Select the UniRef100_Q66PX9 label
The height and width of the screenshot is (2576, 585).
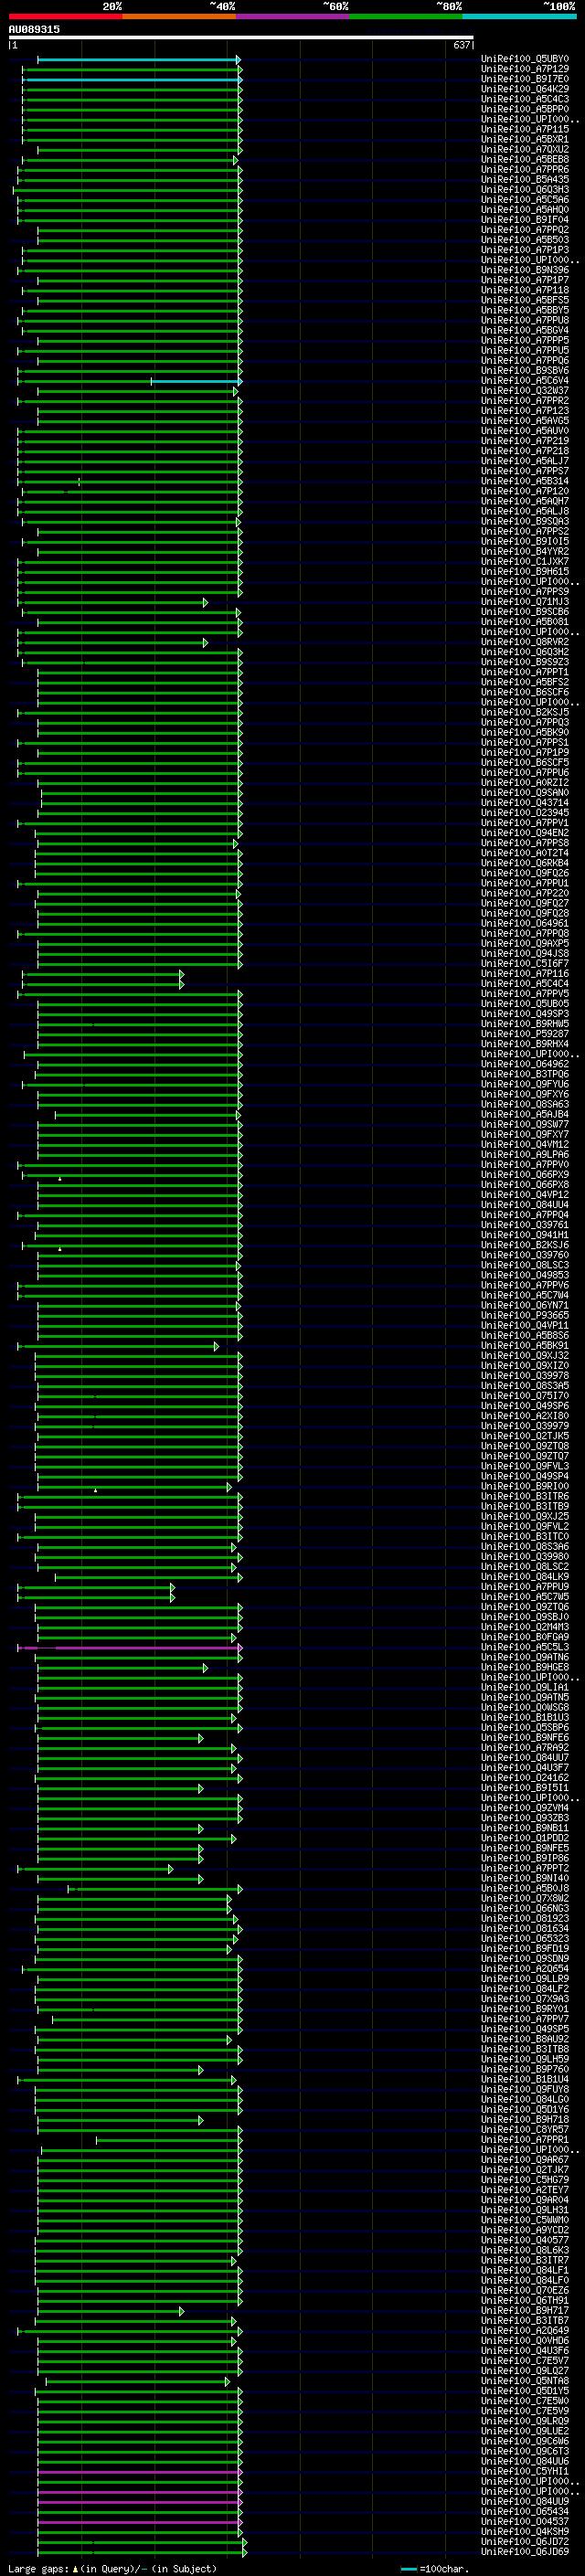pos(525,1174)
